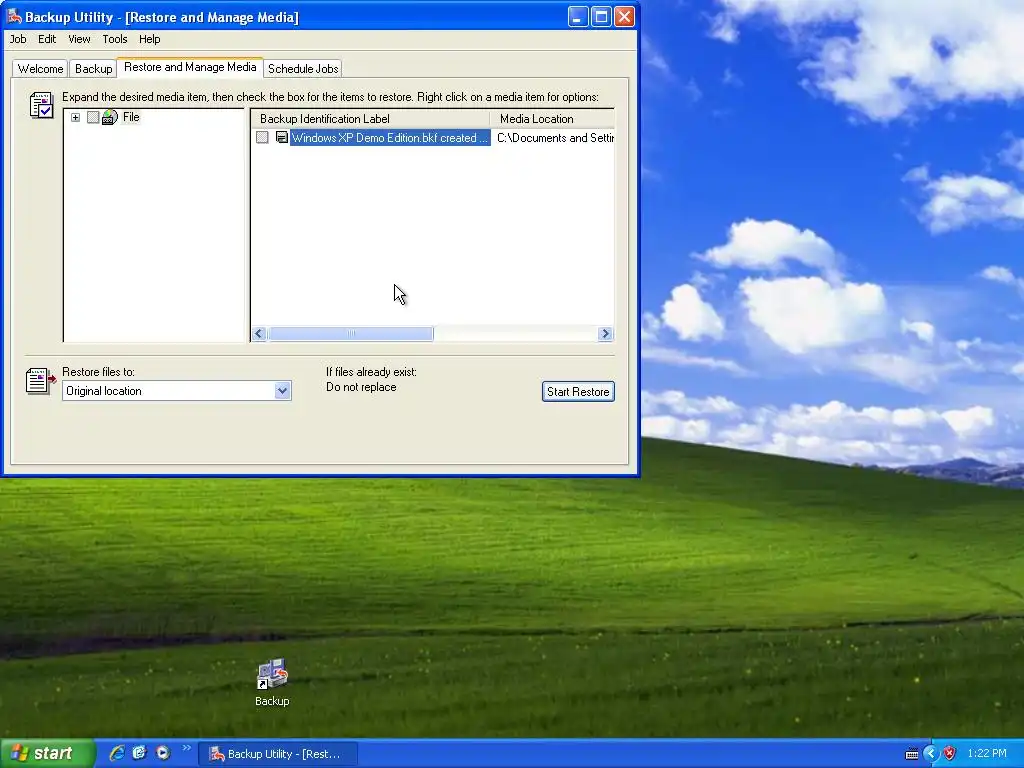Click the Backup Utility title bar icon
1024x768 pixels.
tap(14, 16)
